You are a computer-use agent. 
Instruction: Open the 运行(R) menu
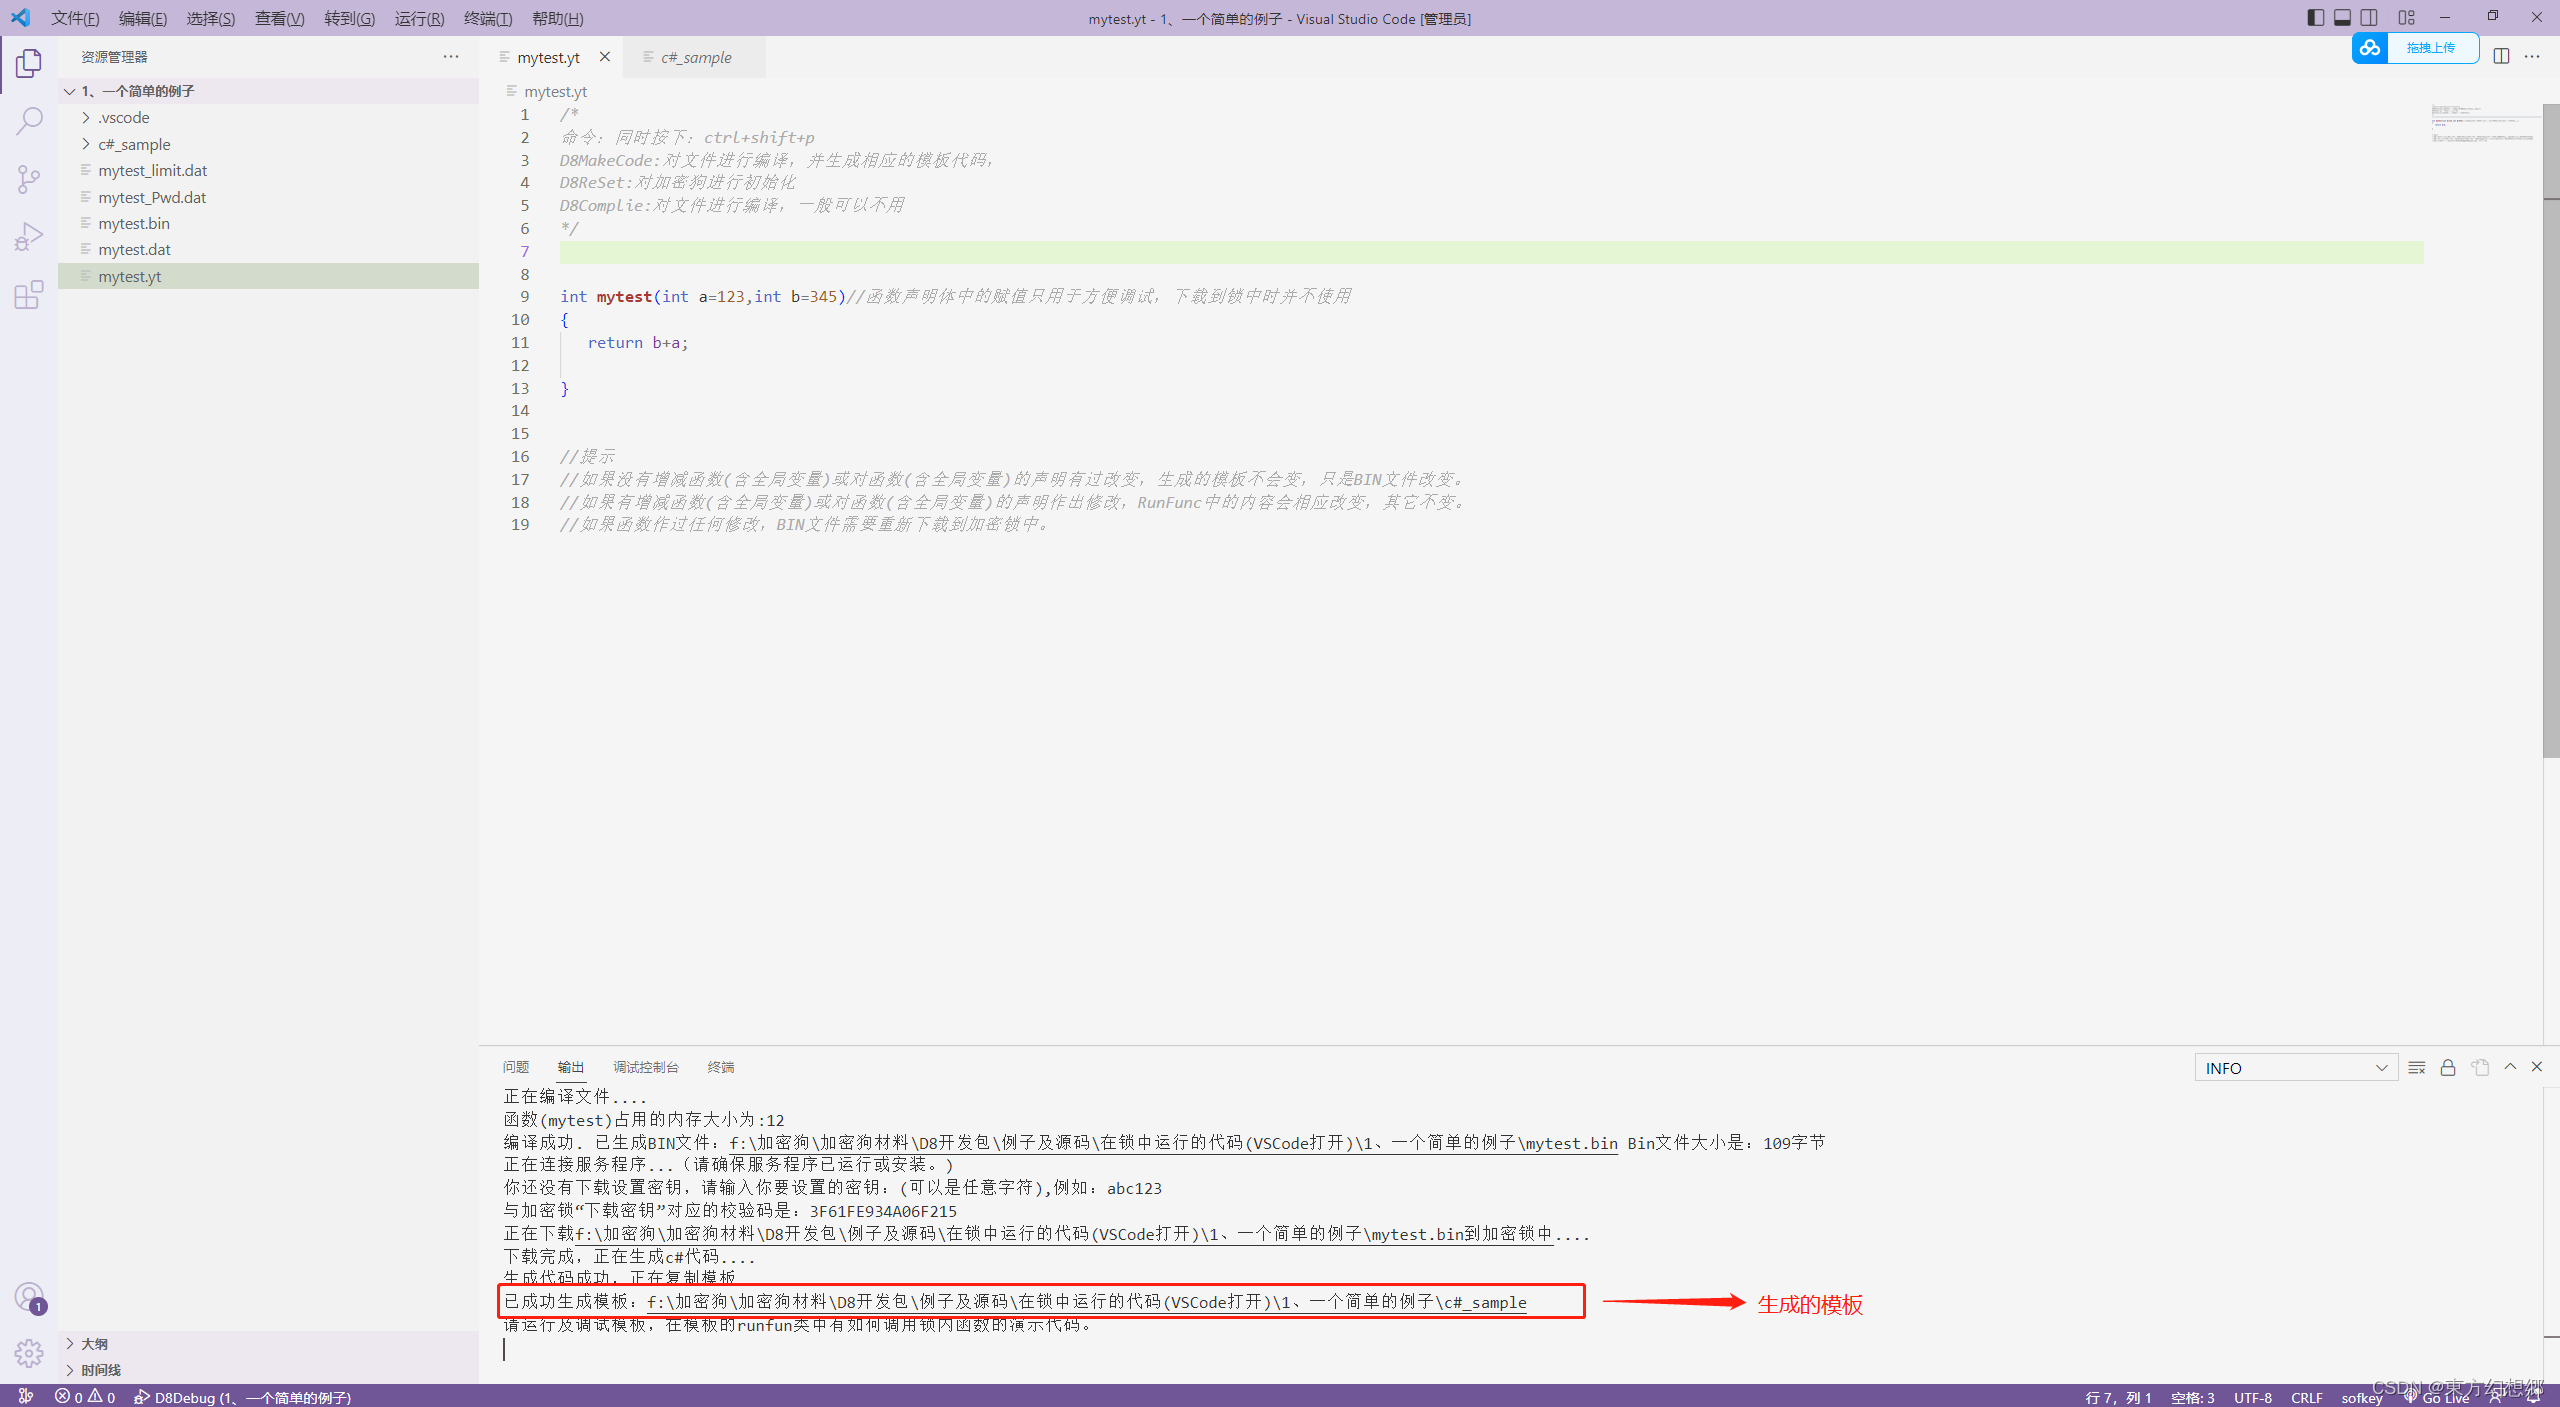click(x=419, y=18)
